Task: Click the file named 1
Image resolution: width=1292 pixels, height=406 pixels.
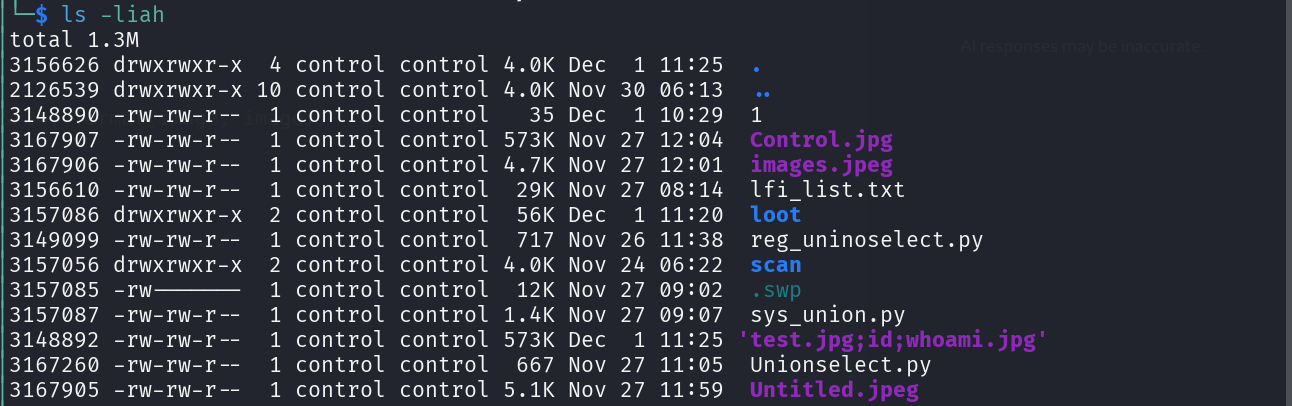Action: point(756,115)
